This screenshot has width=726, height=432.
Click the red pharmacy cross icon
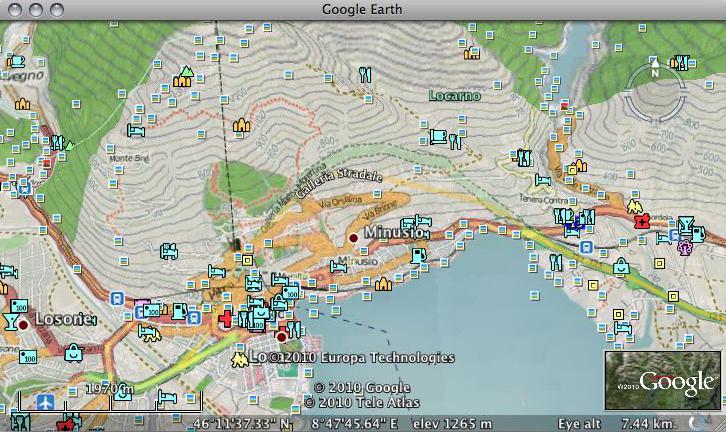[642, 221]
